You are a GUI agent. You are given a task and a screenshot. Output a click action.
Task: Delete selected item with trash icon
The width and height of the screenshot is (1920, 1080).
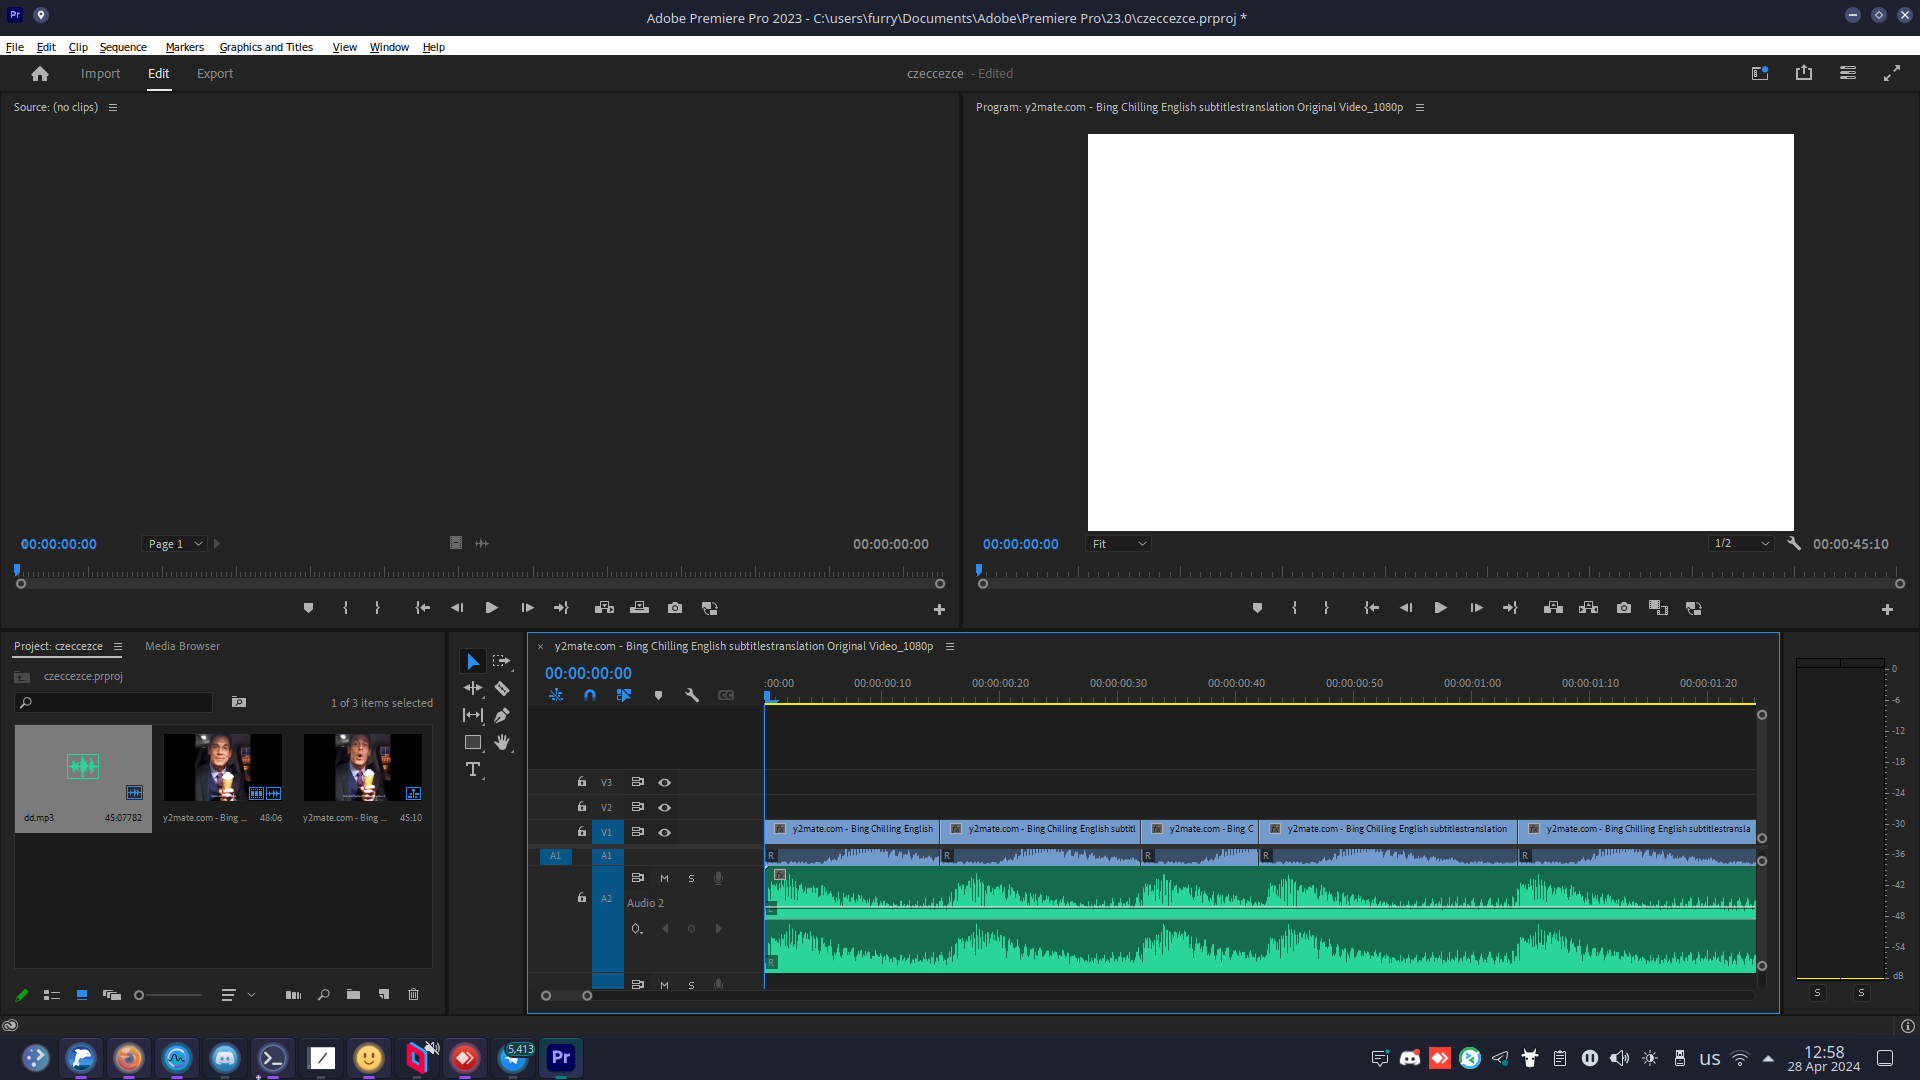[x=413, y=994]
